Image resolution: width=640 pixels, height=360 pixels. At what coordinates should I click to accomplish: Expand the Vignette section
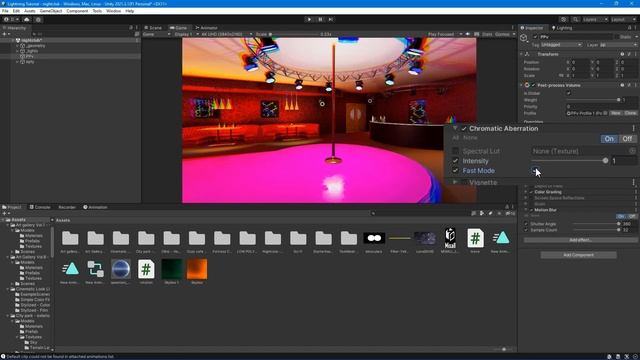pyautogui.click(x=455, y=182)
